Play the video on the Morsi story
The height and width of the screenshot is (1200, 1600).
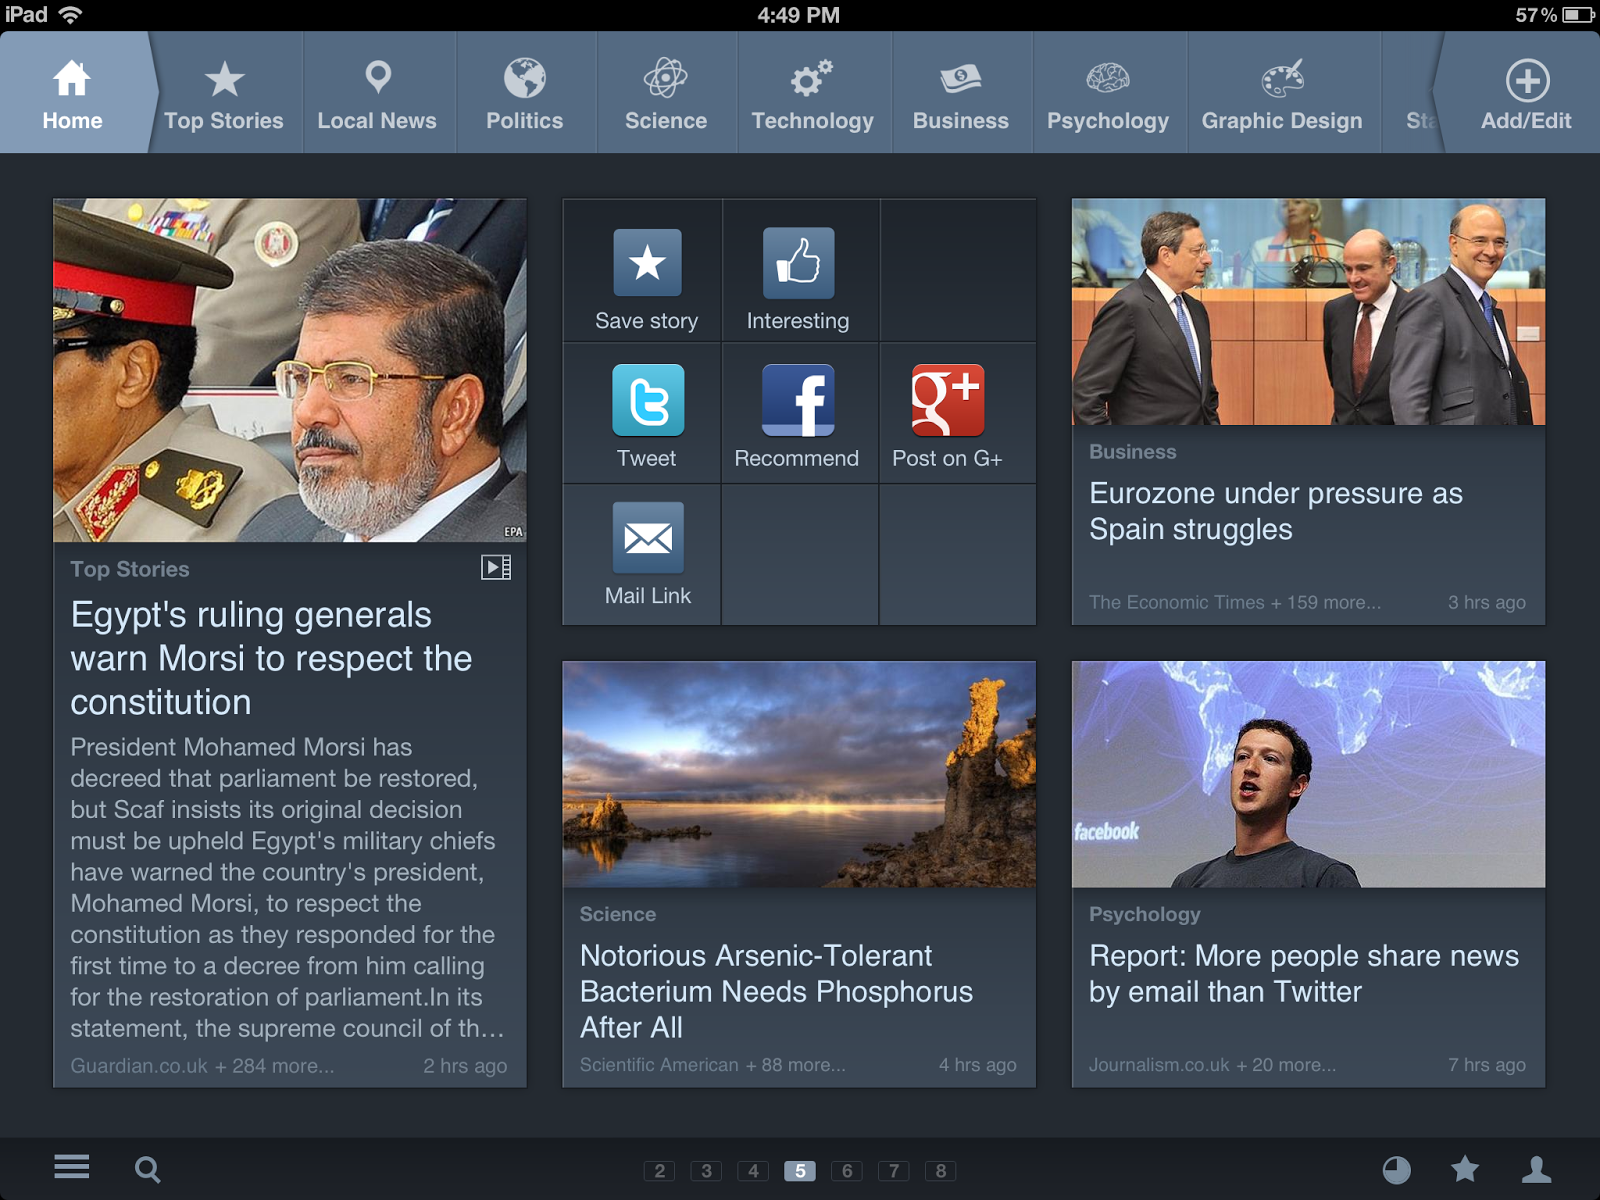click(499, 568)
